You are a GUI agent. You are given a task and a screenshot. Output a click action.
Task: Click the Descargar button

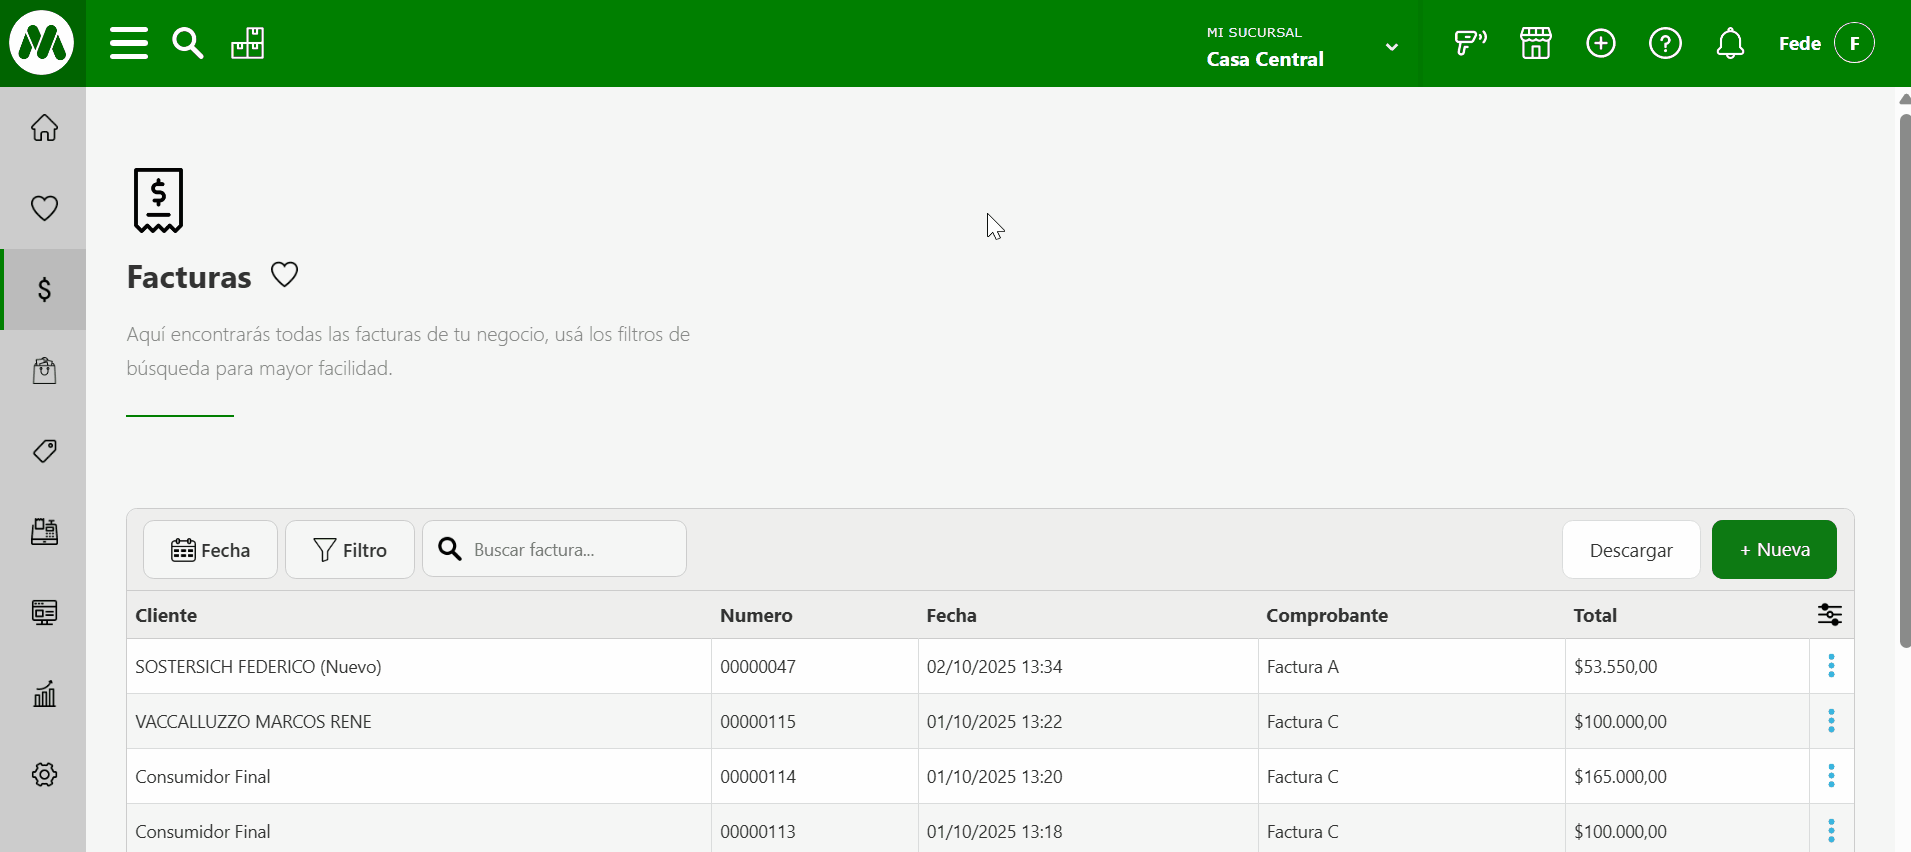tap(1630, 550)
